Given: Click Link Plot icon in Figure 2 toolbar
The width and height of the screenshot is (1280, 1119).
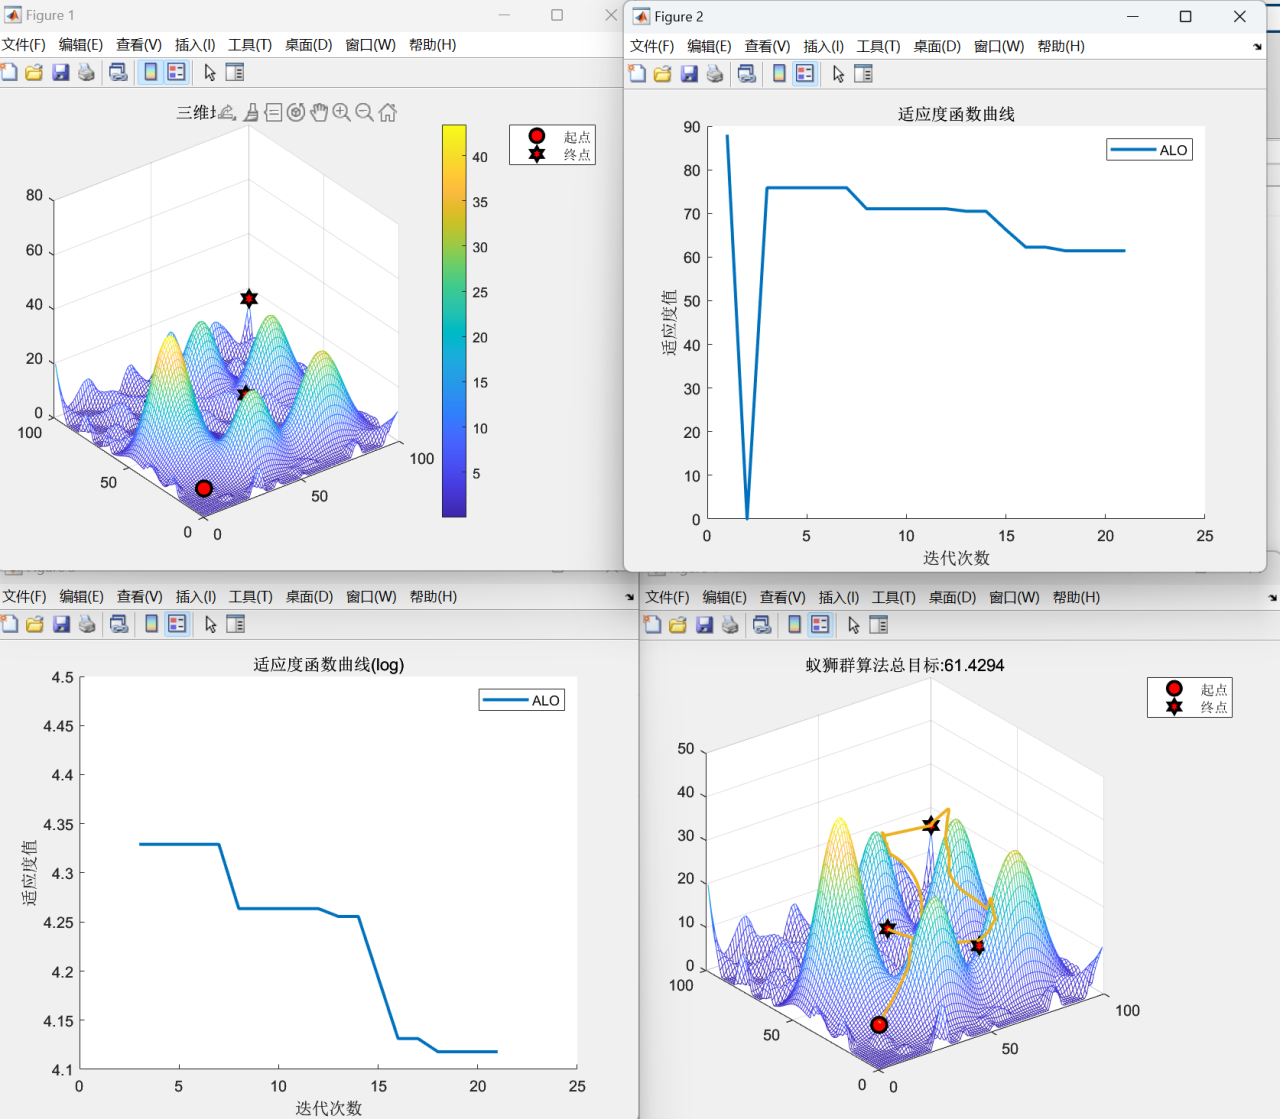Looking at the screenshot, I should (746, 73).
